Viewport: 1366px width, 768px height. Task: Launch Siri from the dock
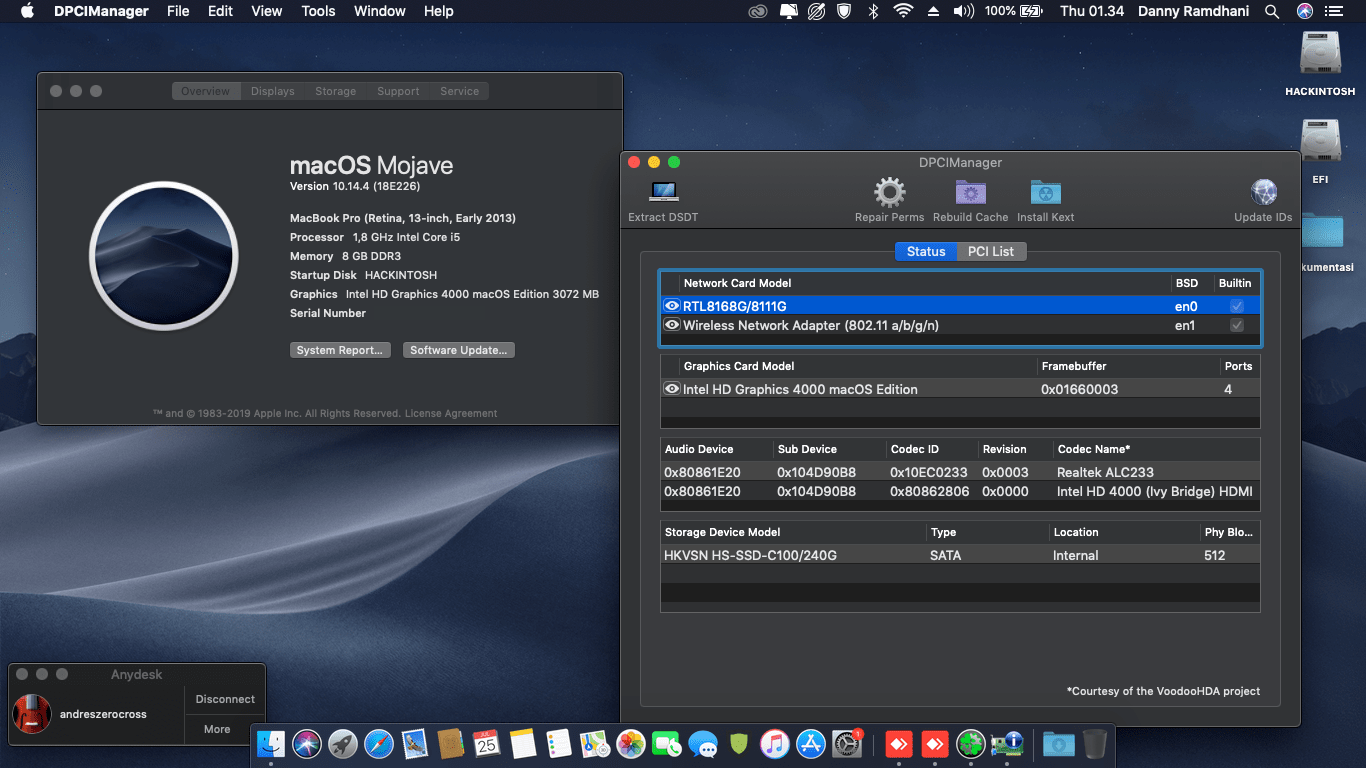[x=307, y=743]
